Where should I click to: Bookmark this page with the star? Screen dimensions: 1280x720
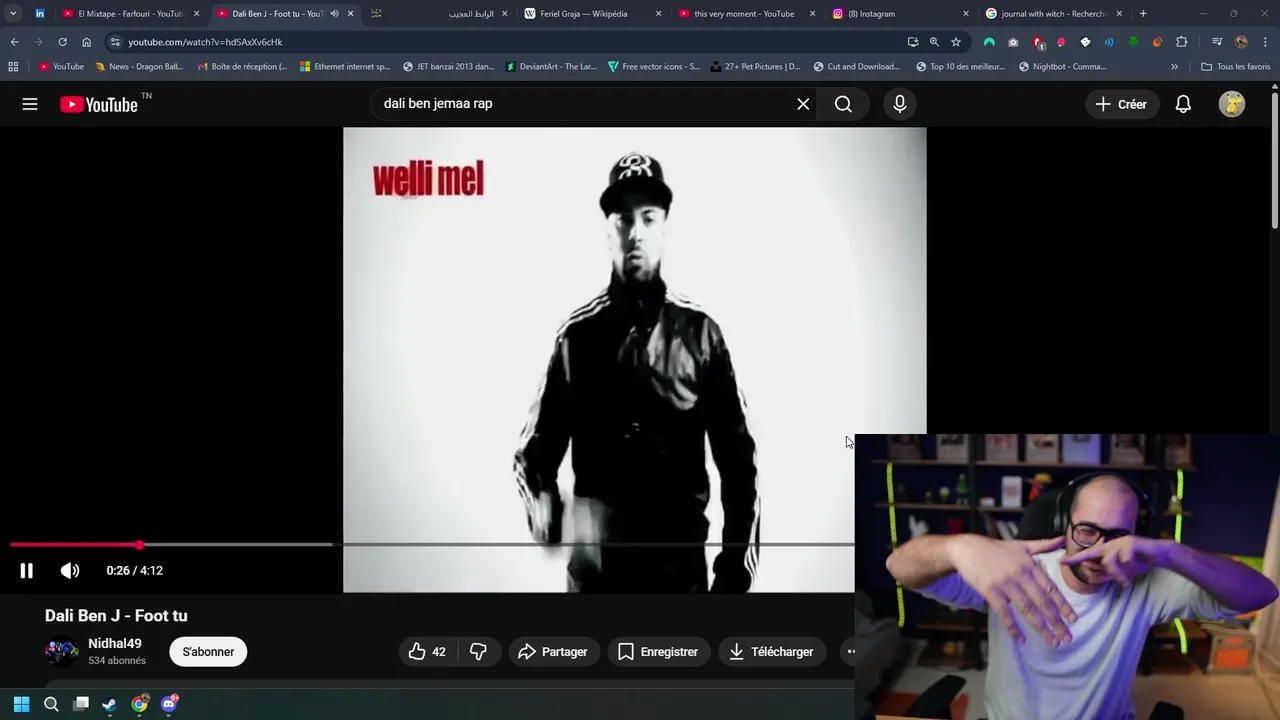956,42
